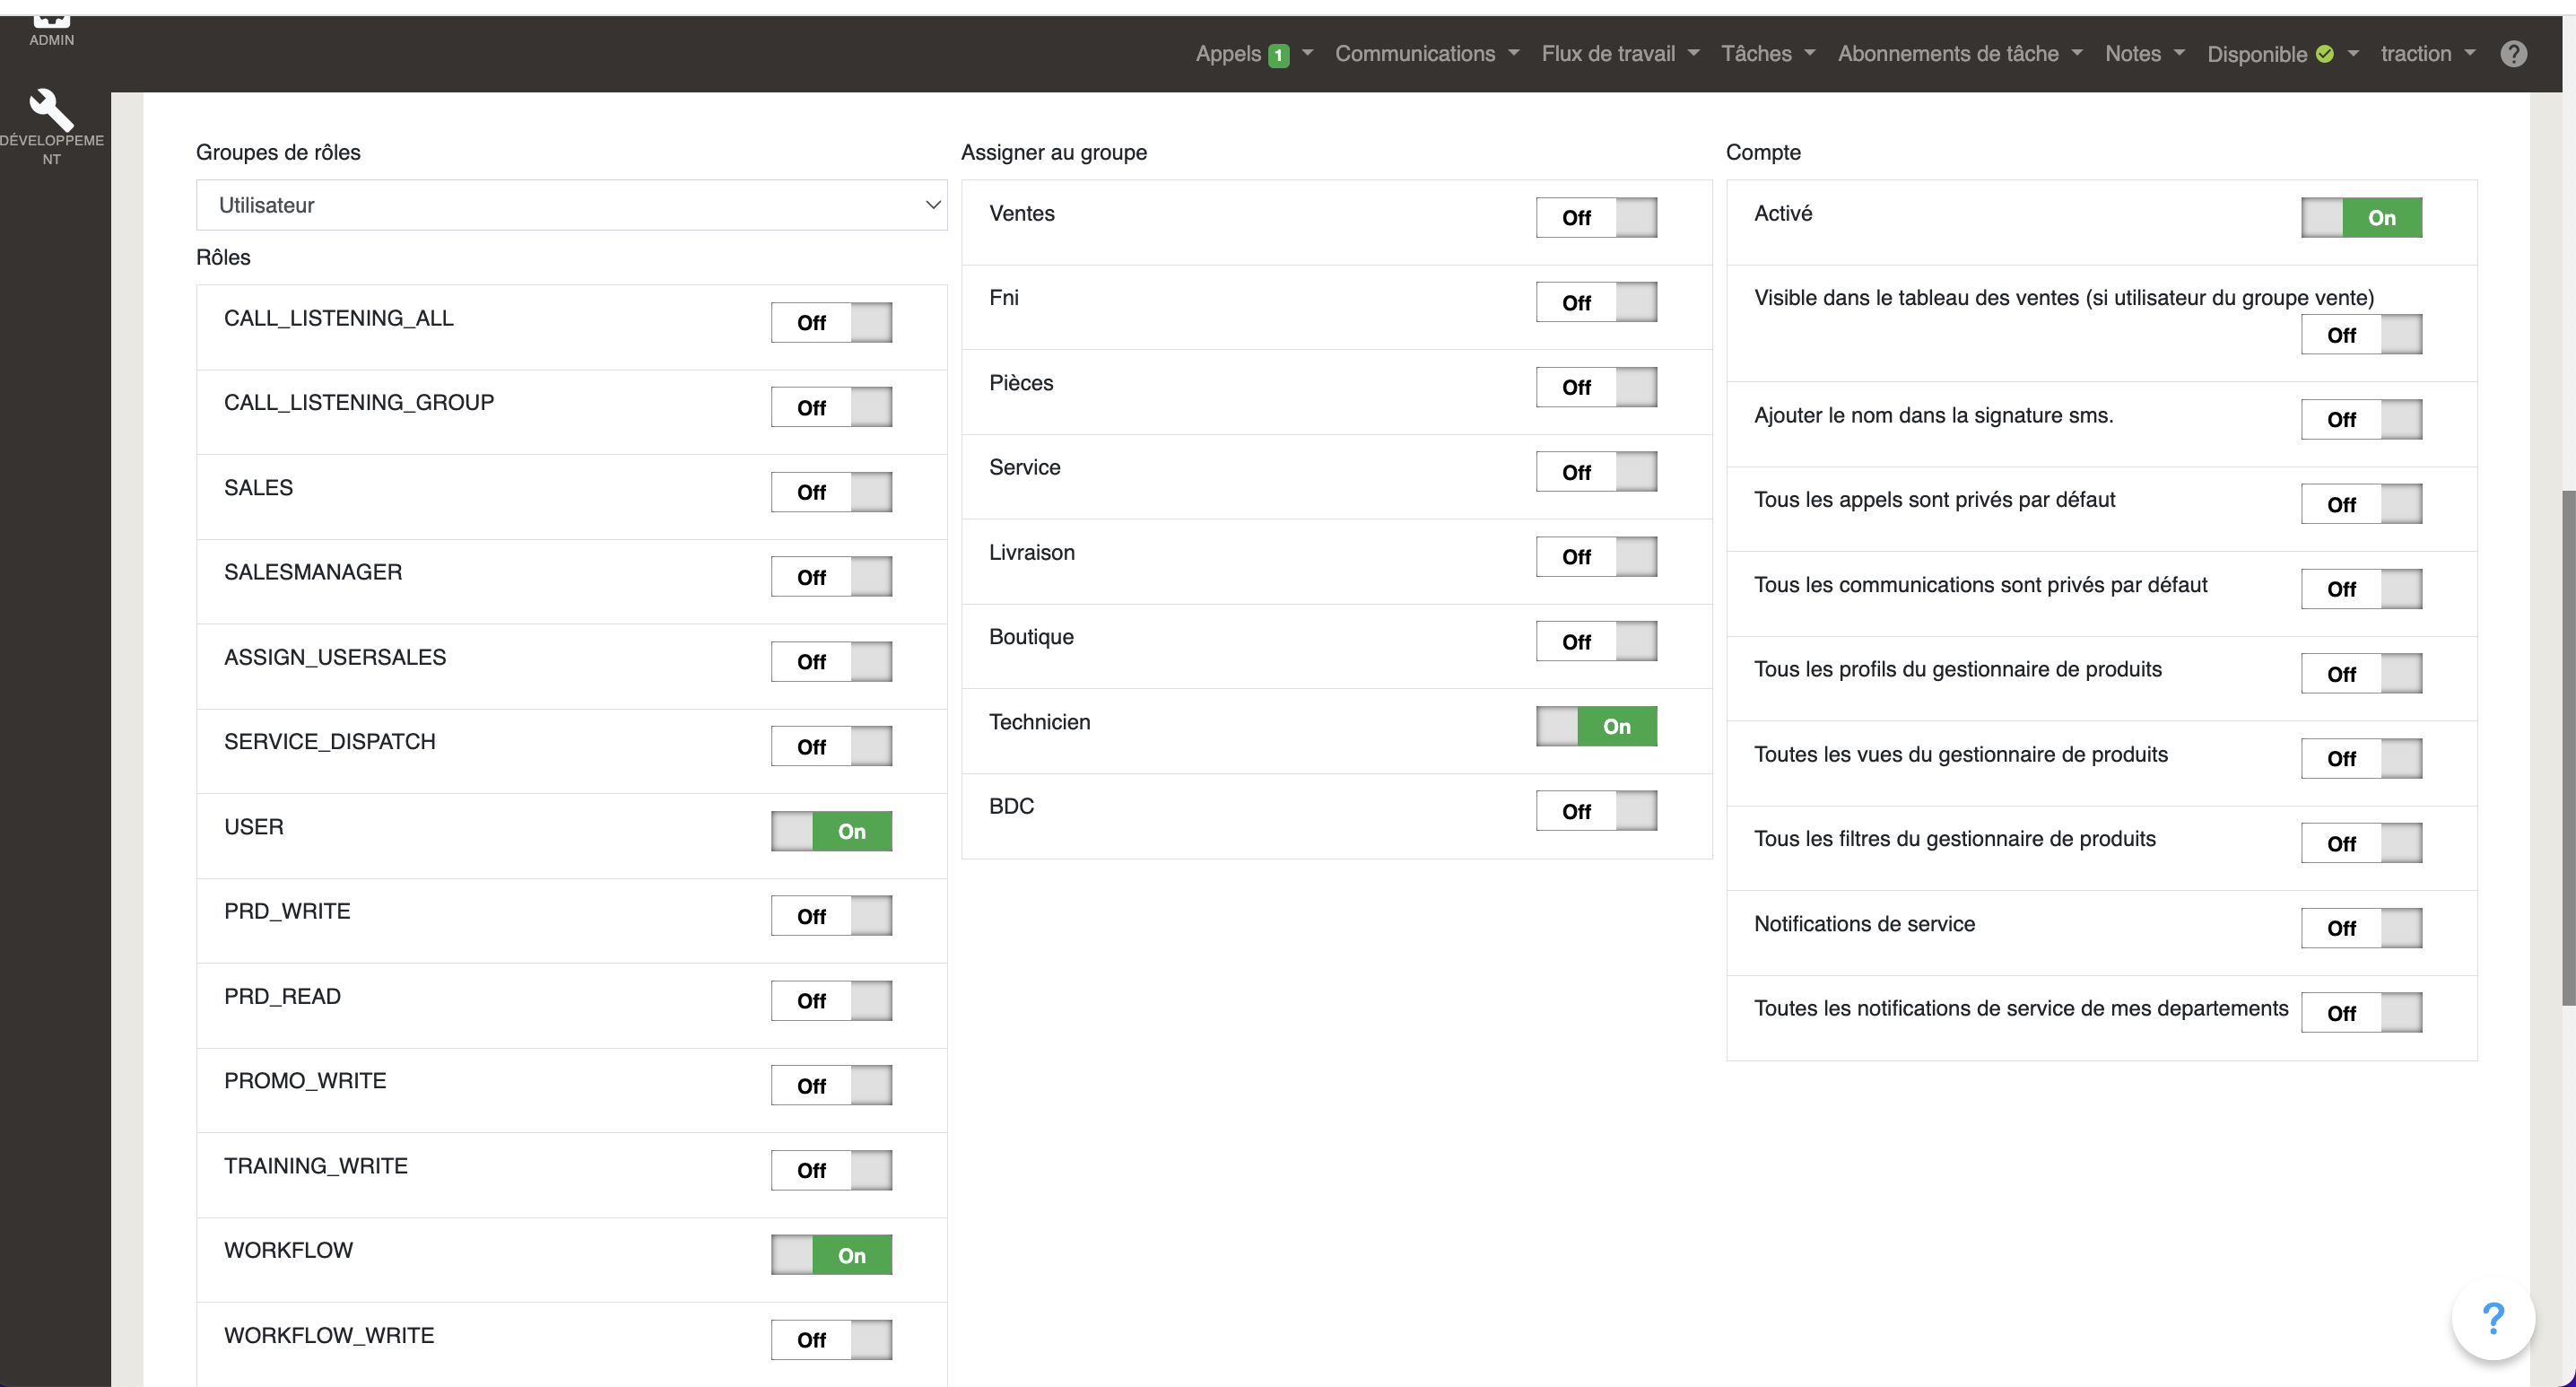
Task: Turn off the Technicien group switch
Action: pos(1596,726)
